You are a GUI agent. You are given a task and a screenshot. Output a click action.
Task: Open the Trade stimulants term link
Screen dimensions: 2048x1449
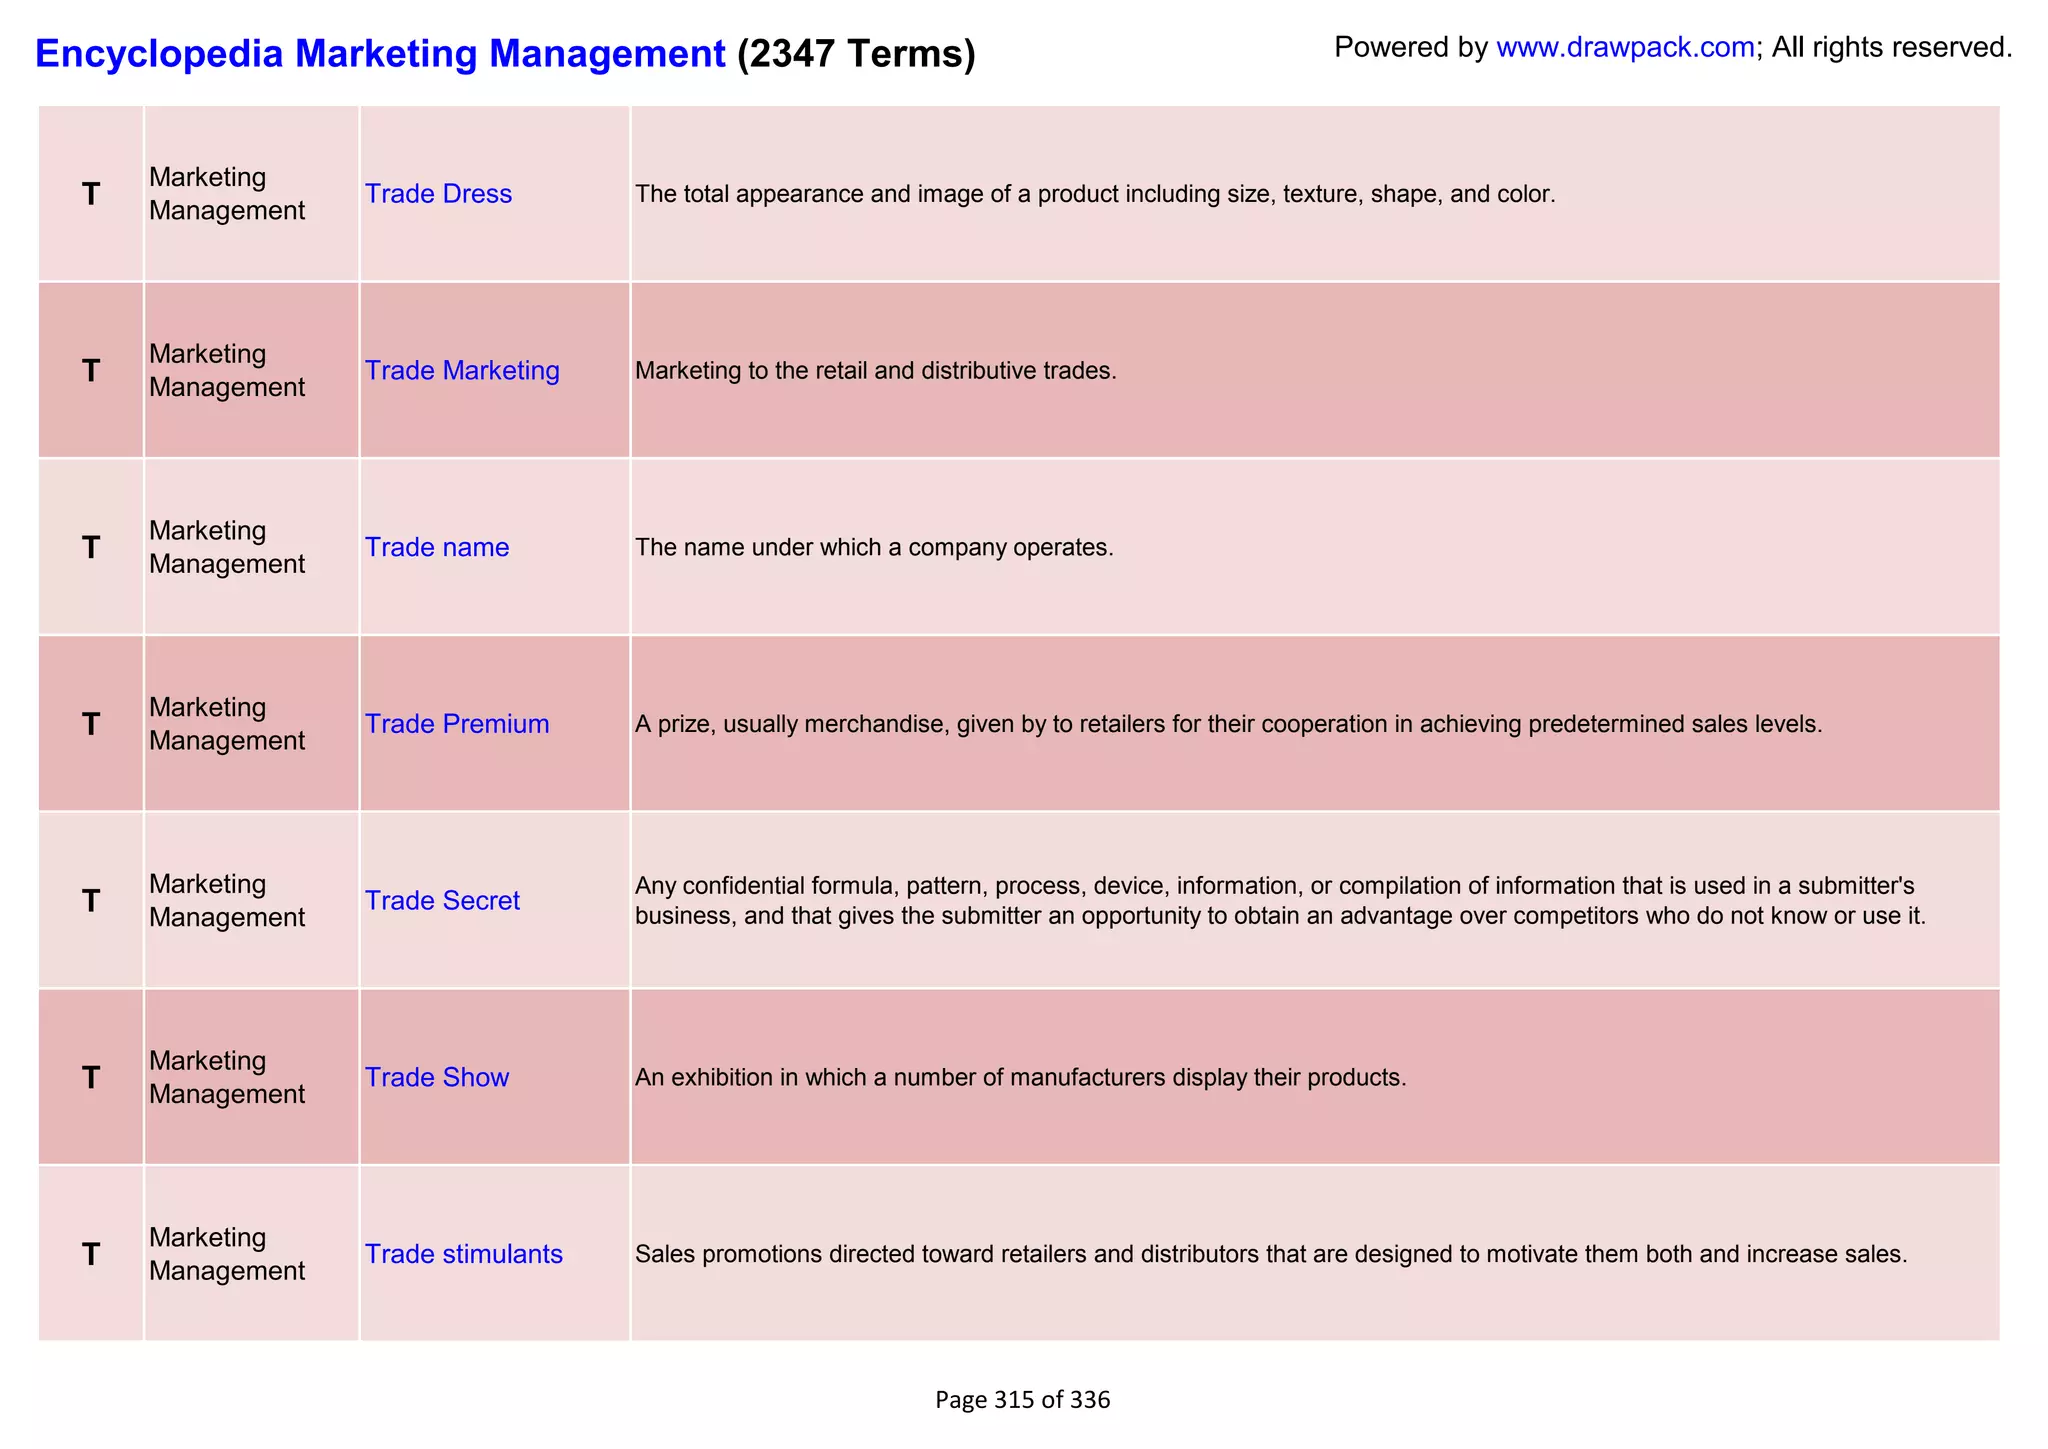pos(464,1254)
